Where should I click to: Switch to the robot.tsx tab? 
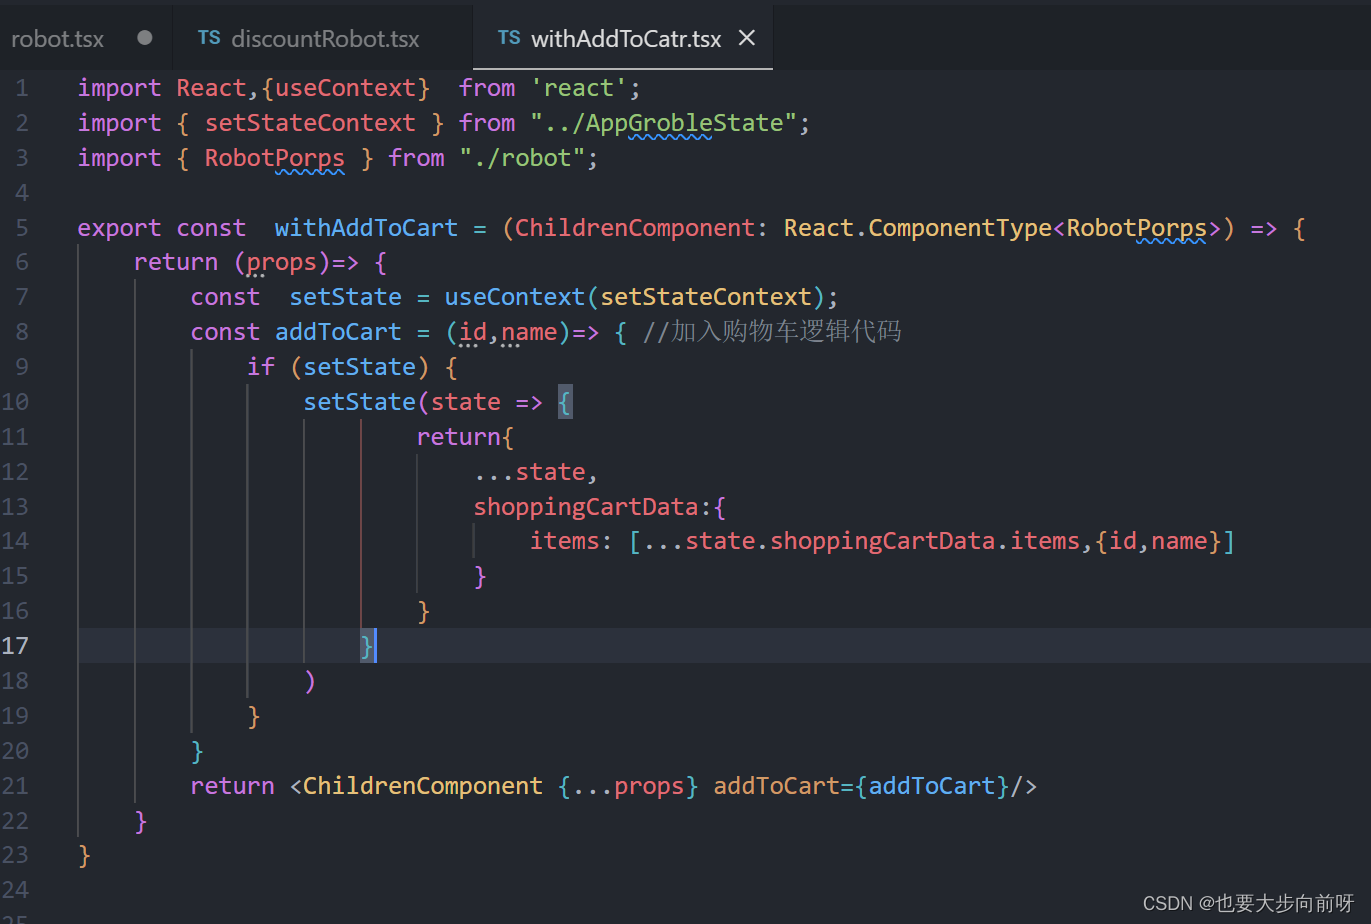click(57, 38)
